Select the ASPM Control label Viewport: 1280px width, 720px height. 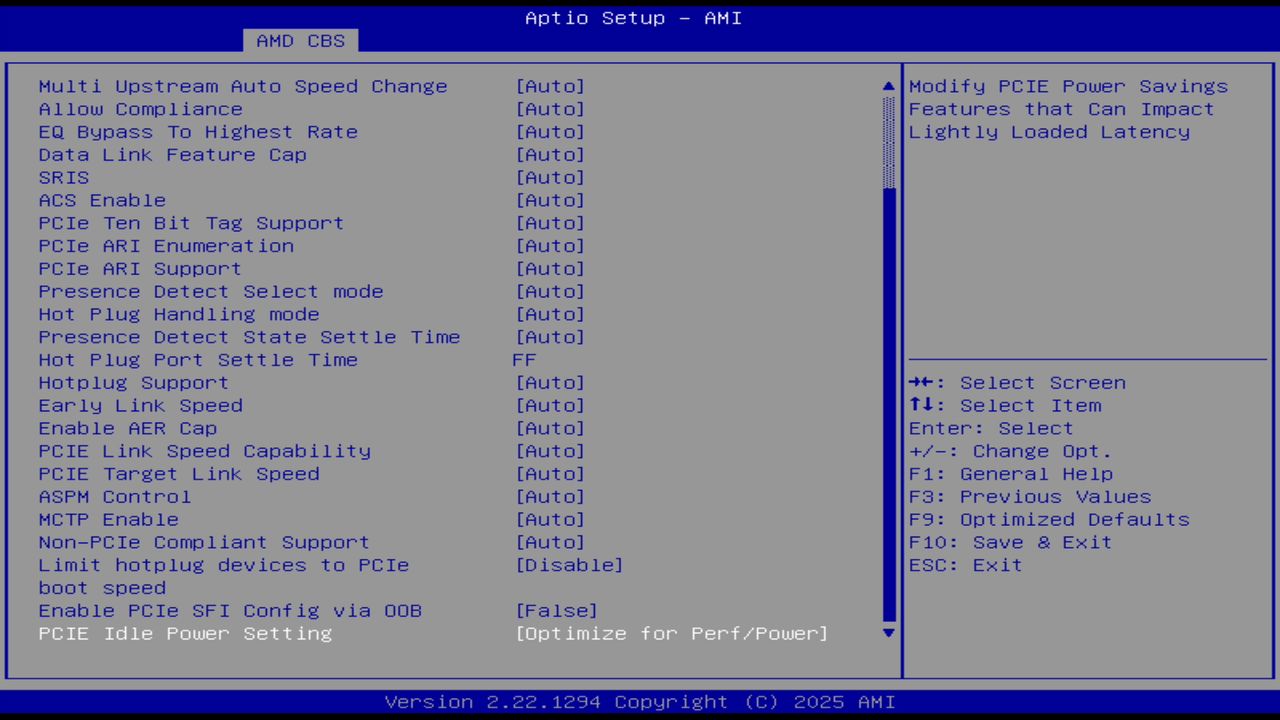tap(115, 497)
